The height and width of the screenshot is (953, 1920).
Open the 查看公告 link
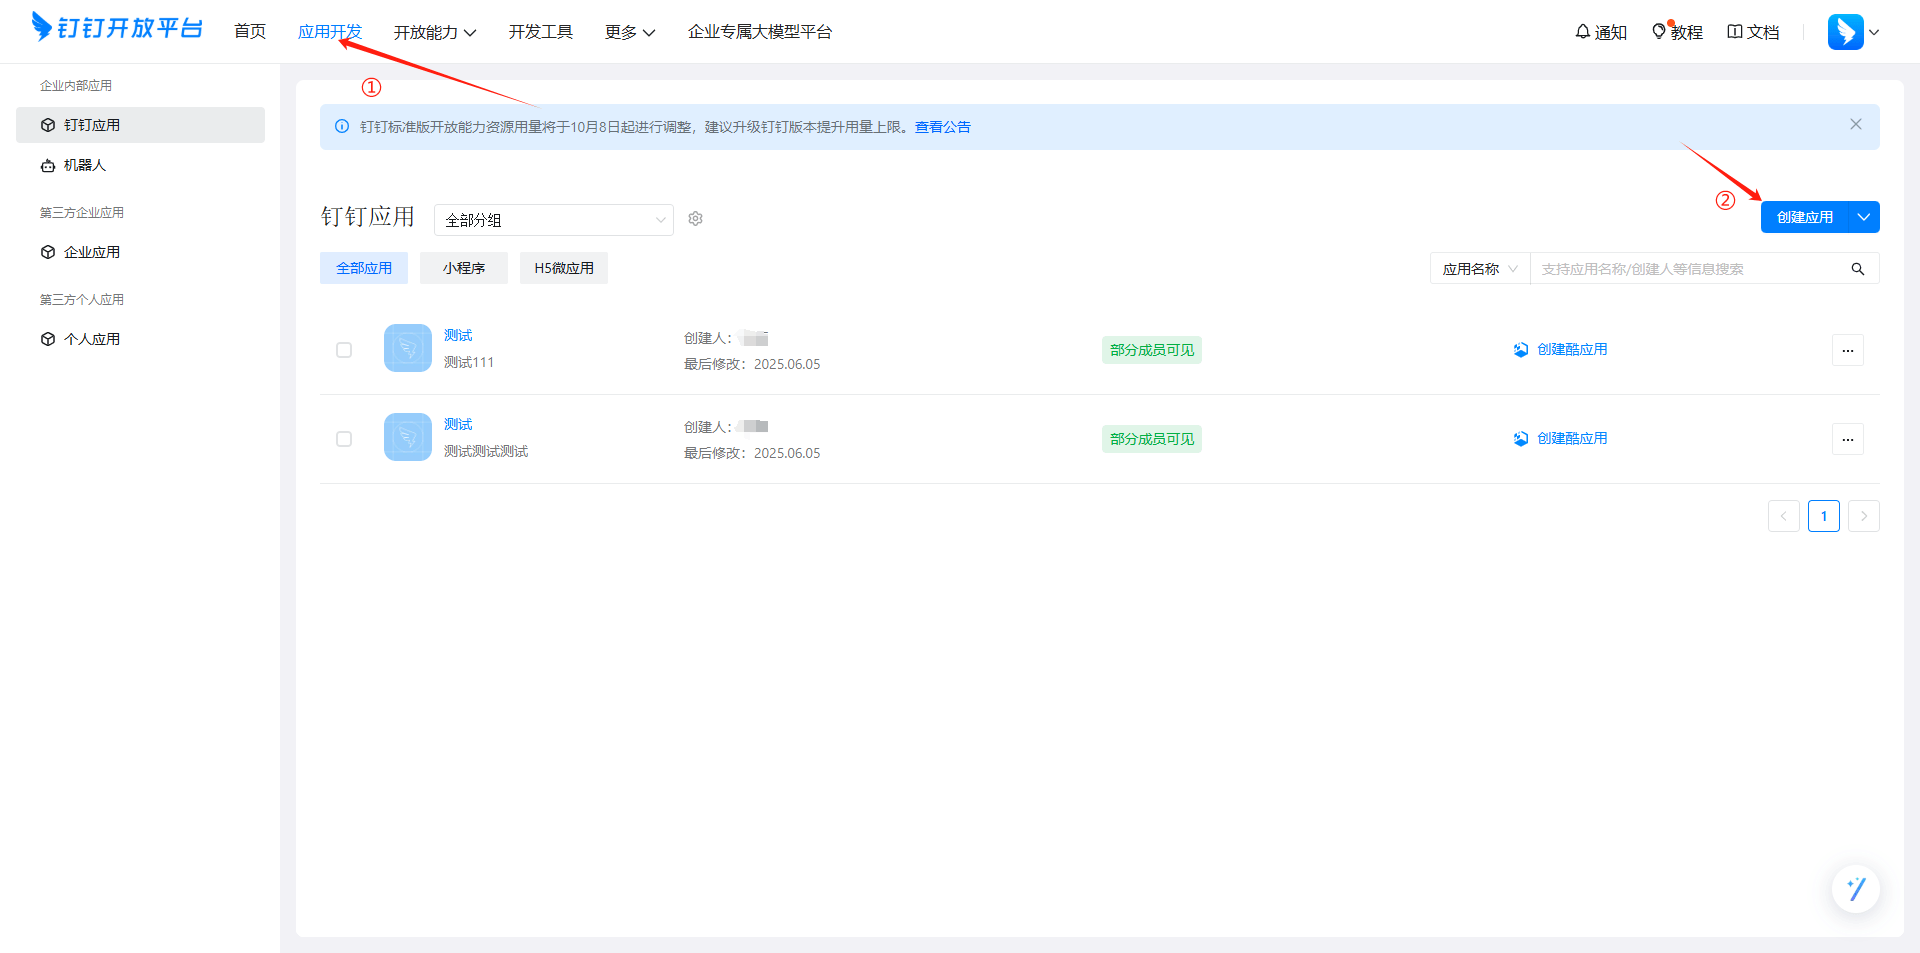(942, 127)
